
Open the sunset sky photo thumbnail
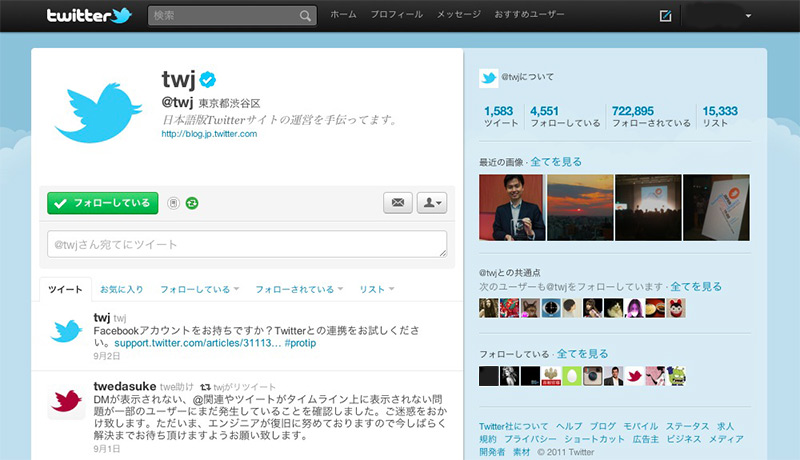[580, 208]
